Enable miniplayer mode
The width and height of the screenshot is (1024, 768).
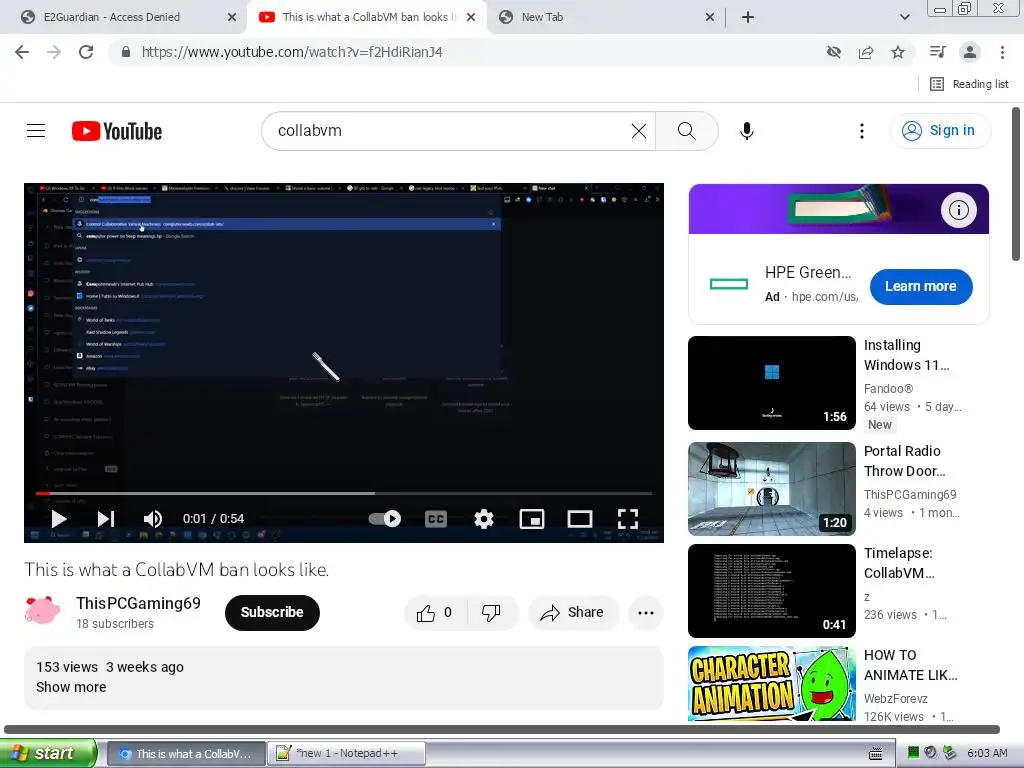point(532,519)
